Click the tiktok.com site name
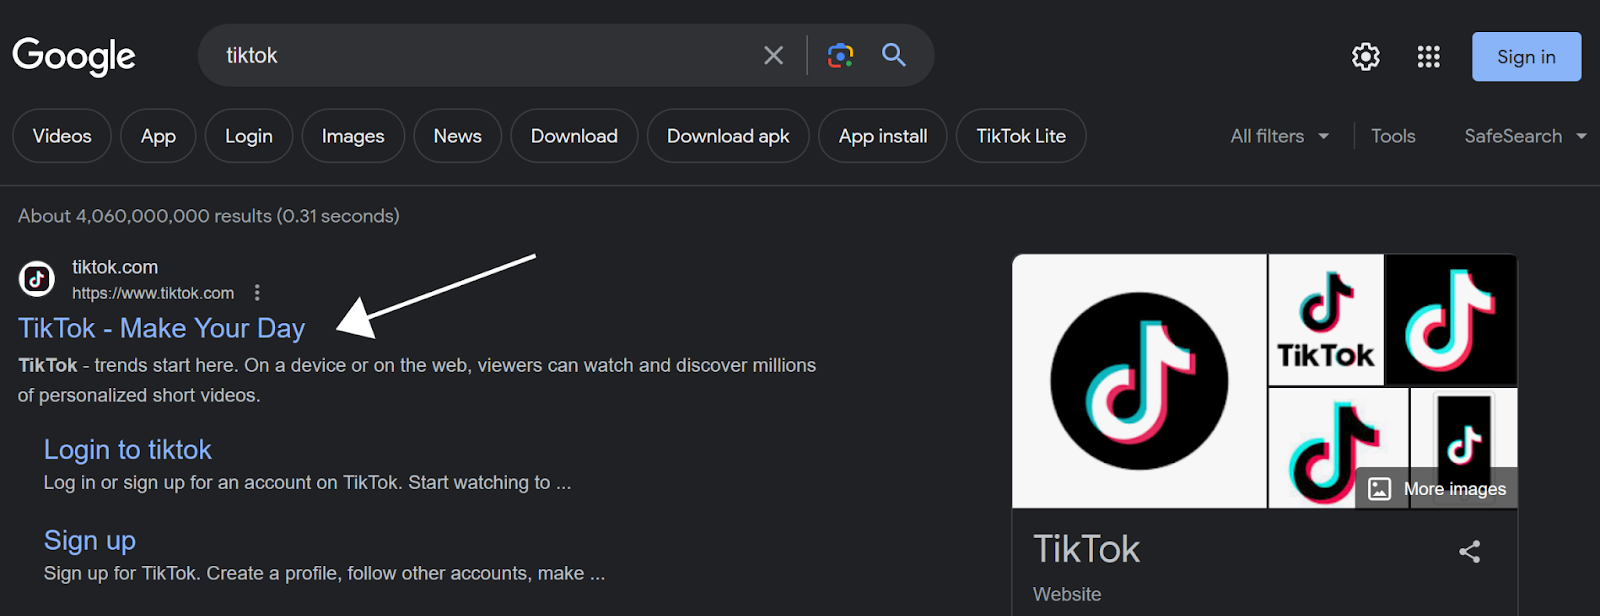The width and height of the screenshot is (1600, 616). pyautogui.click(x=115, y=267)
